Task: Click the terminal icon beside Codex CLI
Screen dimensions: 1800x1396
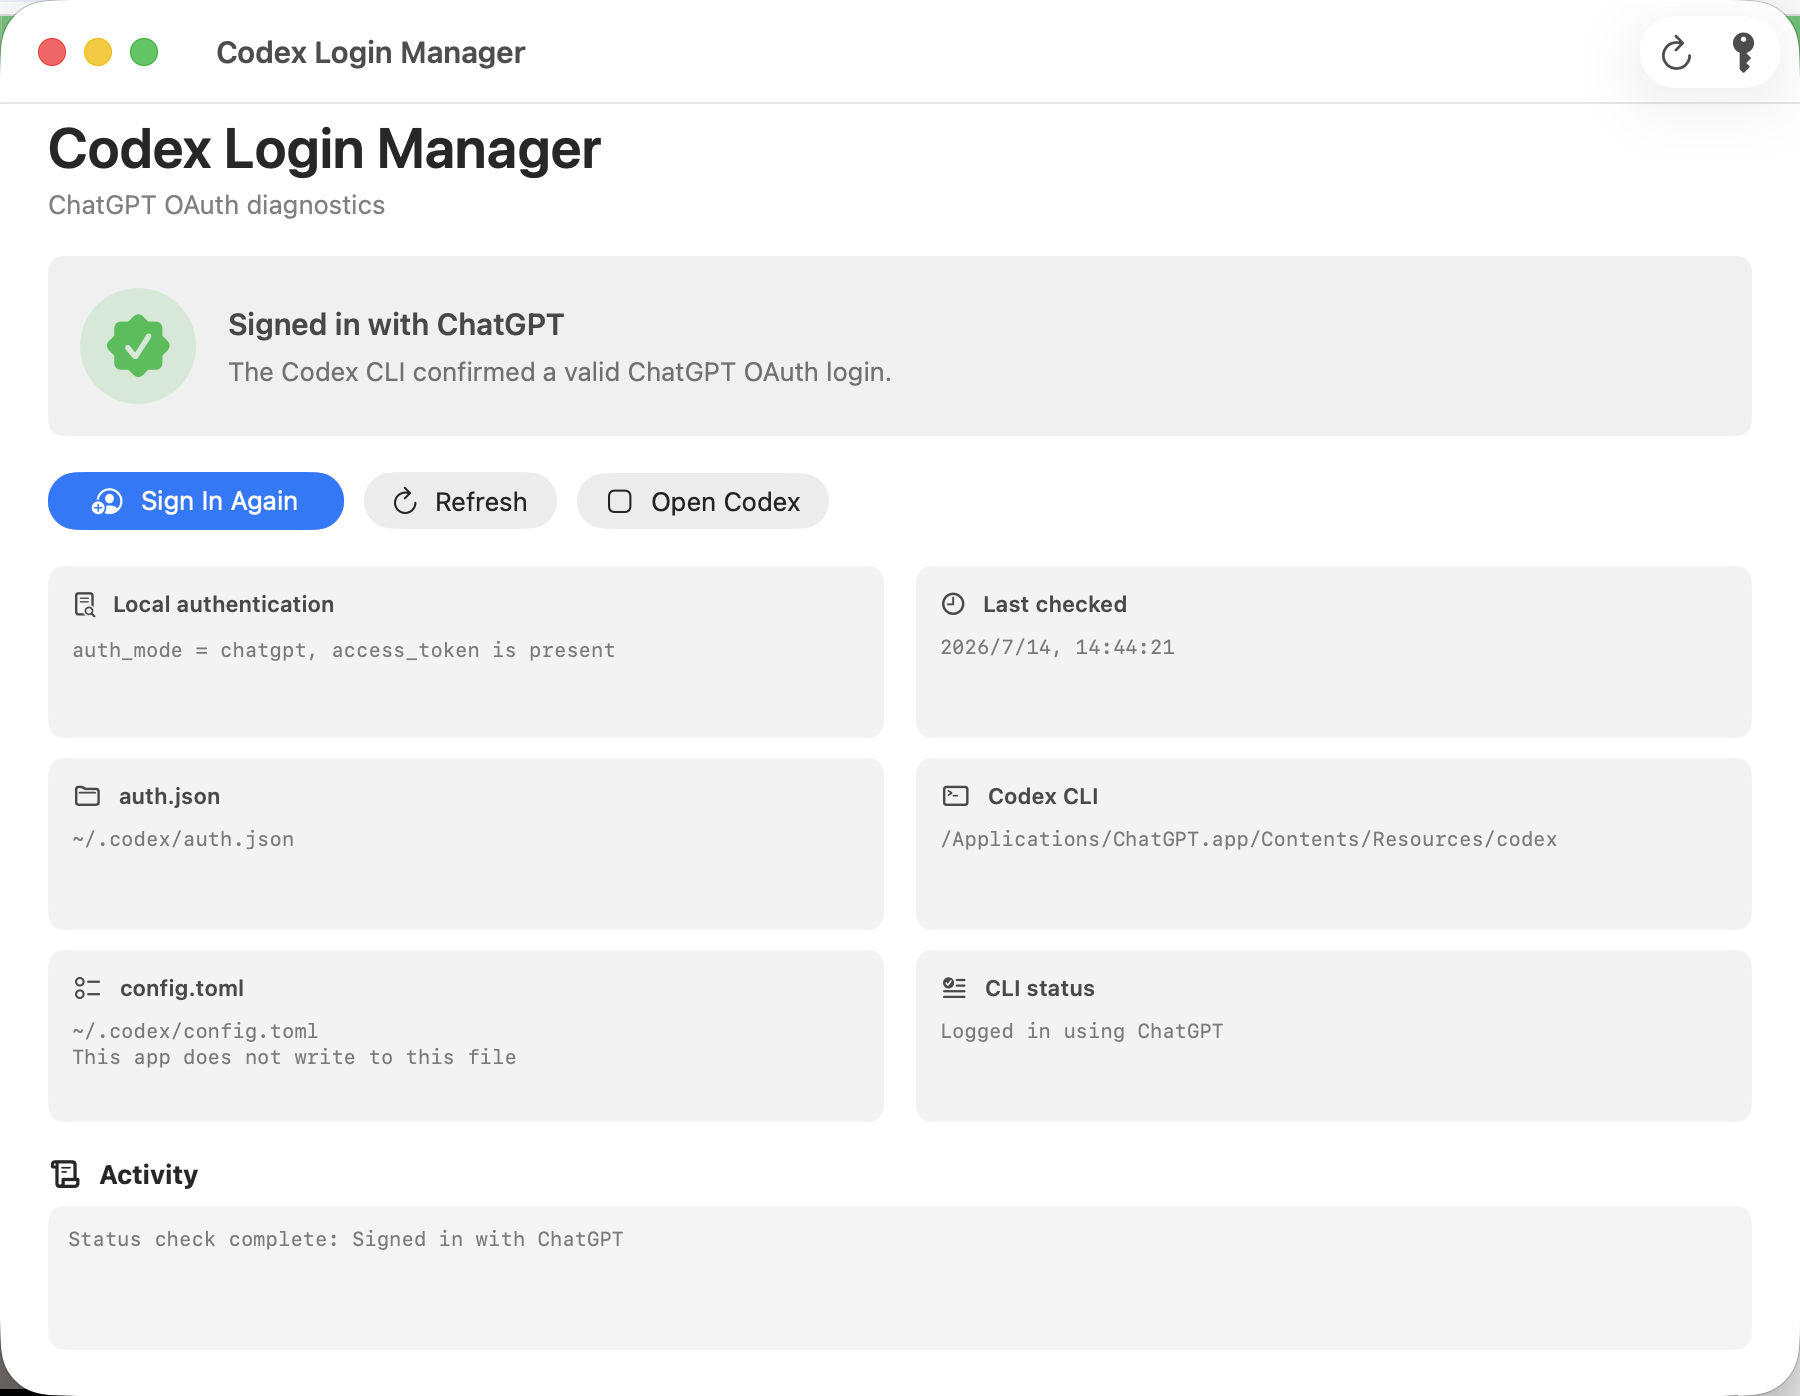Action: (x=956, y=796)
